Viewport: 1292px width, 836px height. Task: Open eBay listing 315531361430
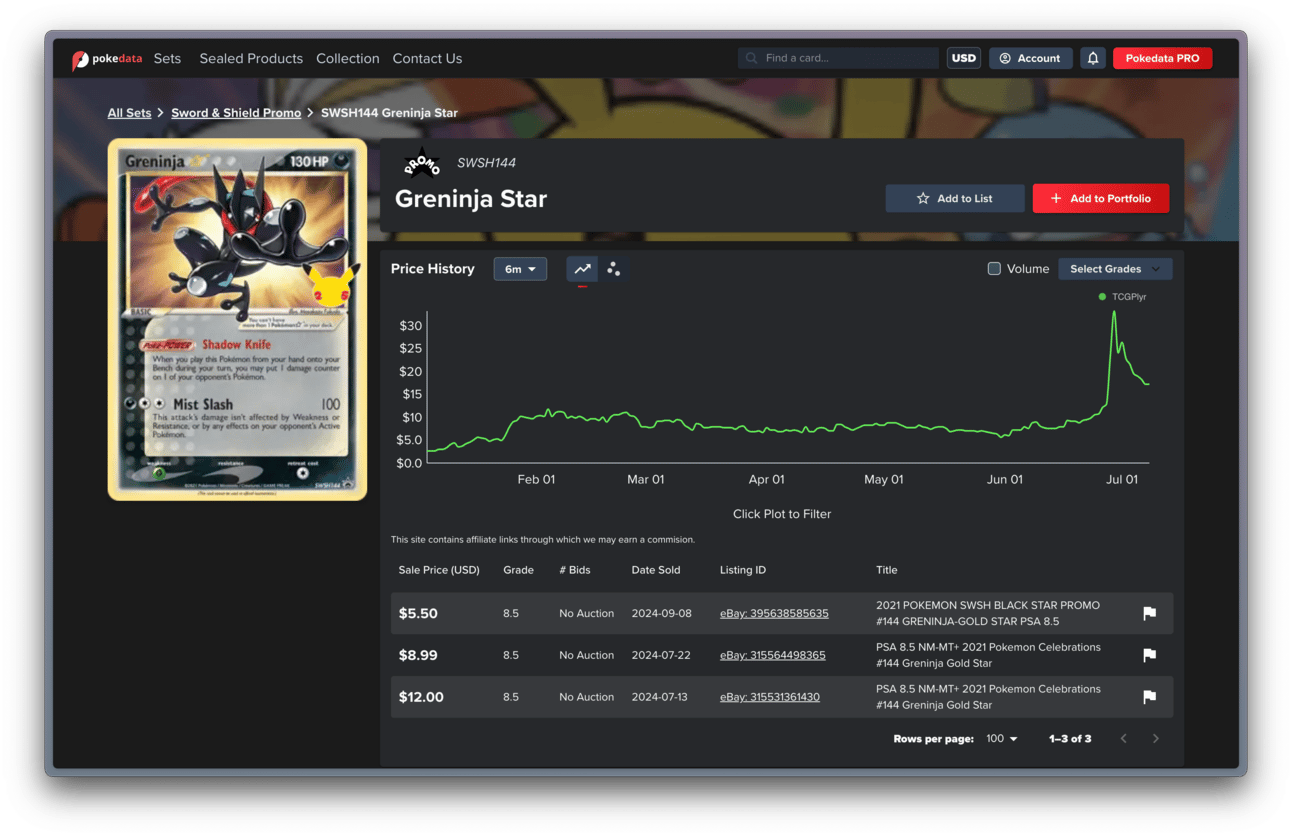(x=770, y=697)
